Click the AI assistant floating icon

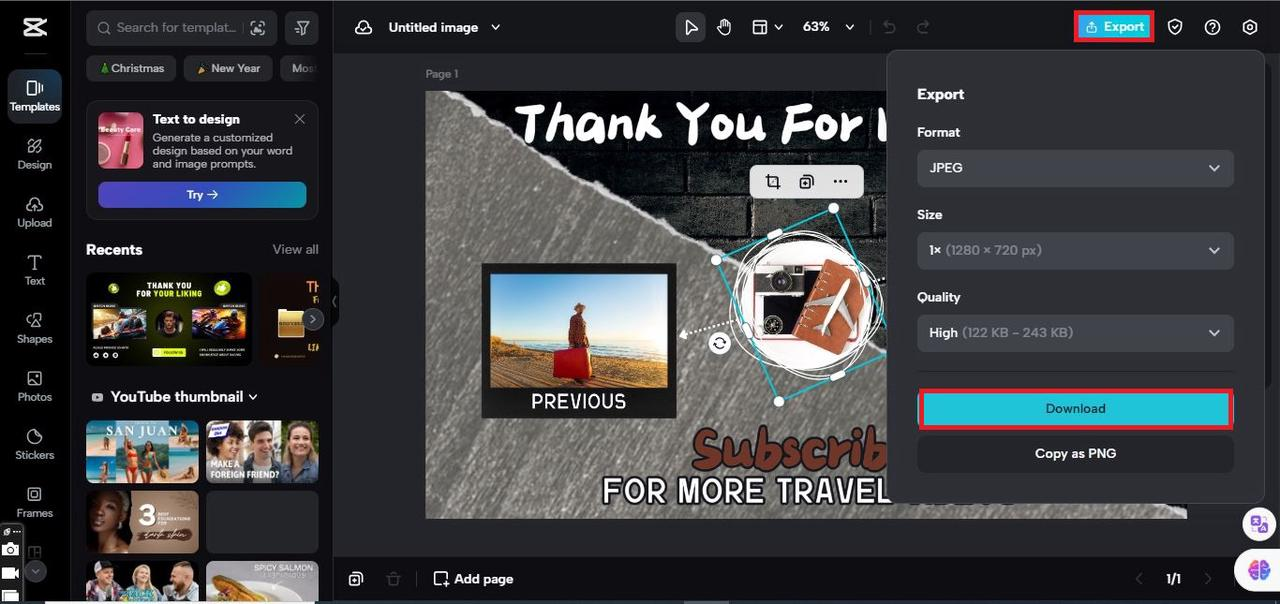tap(1258, 569)
